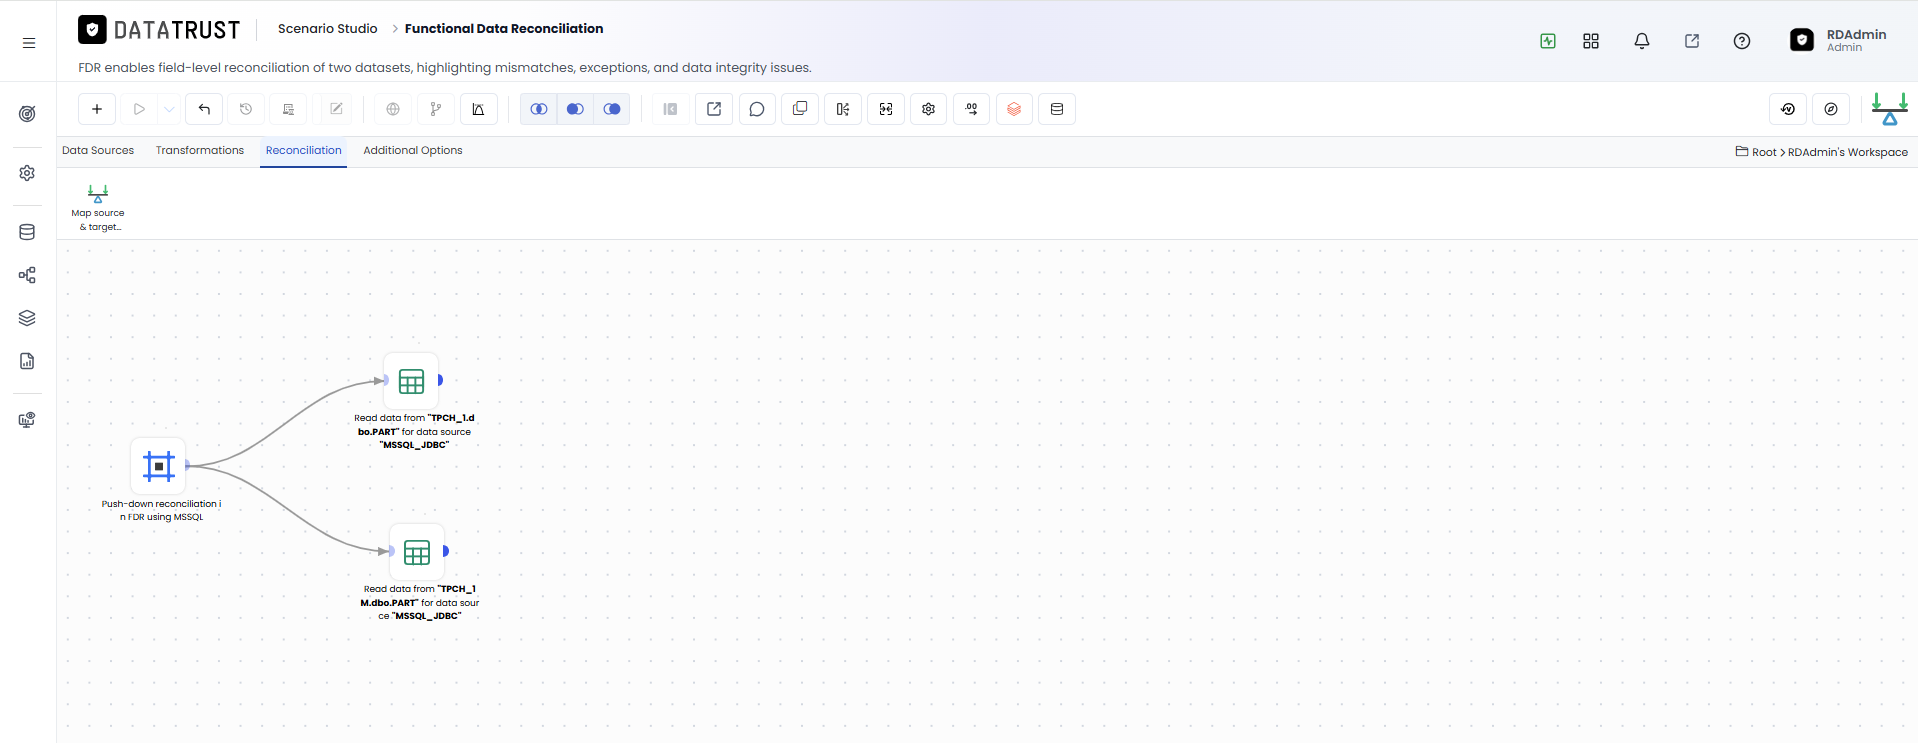
Task: Click the target icon in left sidebar
Action: coord(27,114)
